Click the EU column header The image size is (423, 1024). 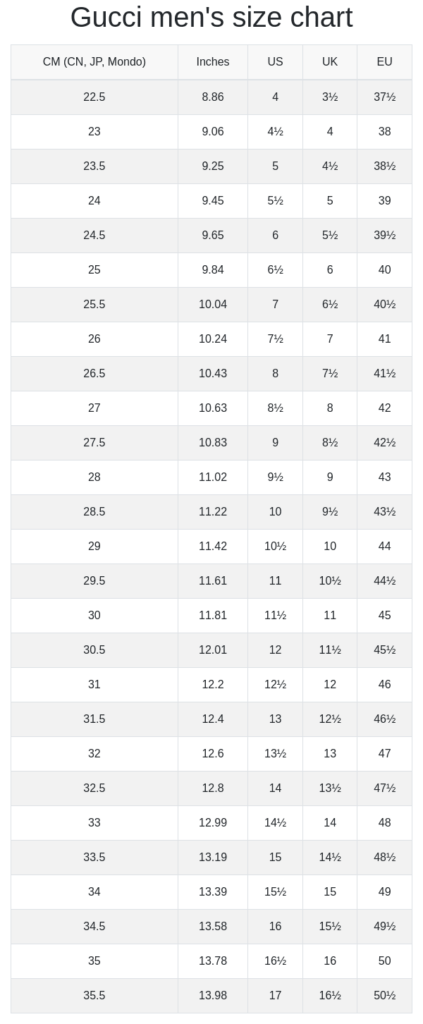point(384,62)
